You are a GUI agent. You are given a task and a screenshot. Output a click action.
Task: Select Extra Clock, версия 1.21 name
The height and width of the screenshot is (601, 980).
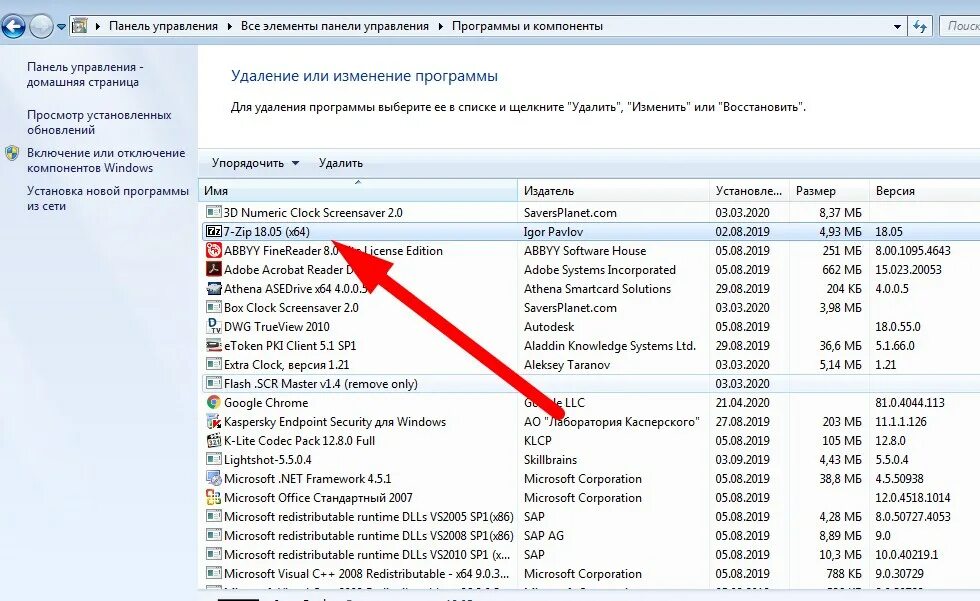coord(286,365)
